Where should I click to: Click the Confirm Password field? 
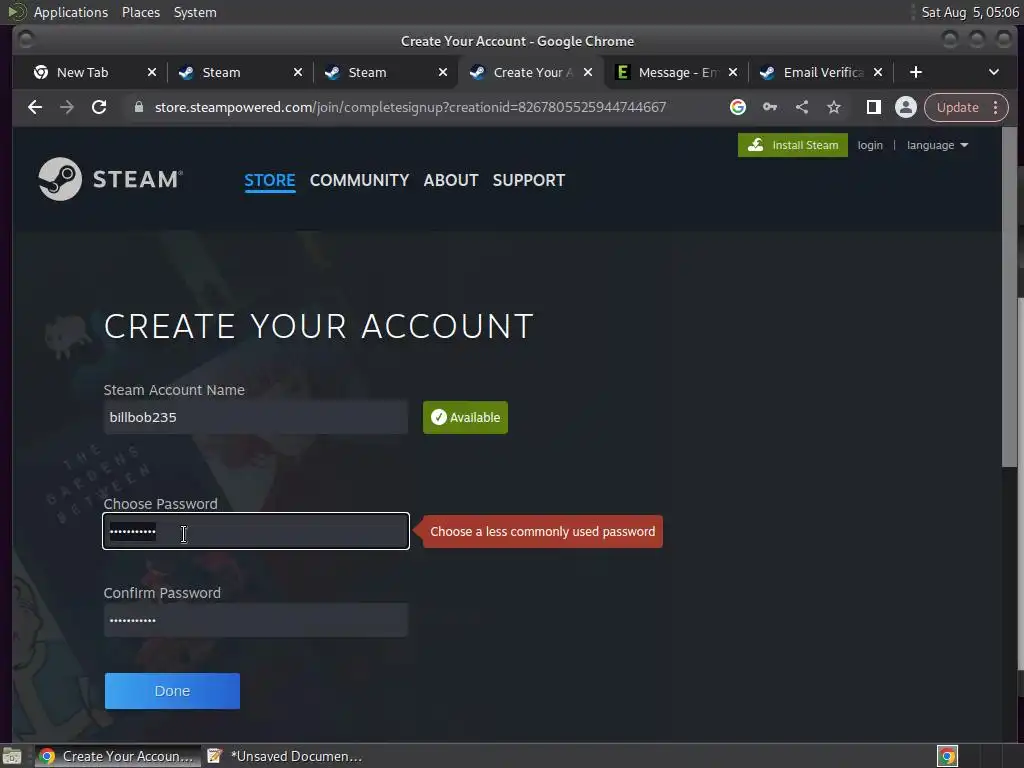256,620
